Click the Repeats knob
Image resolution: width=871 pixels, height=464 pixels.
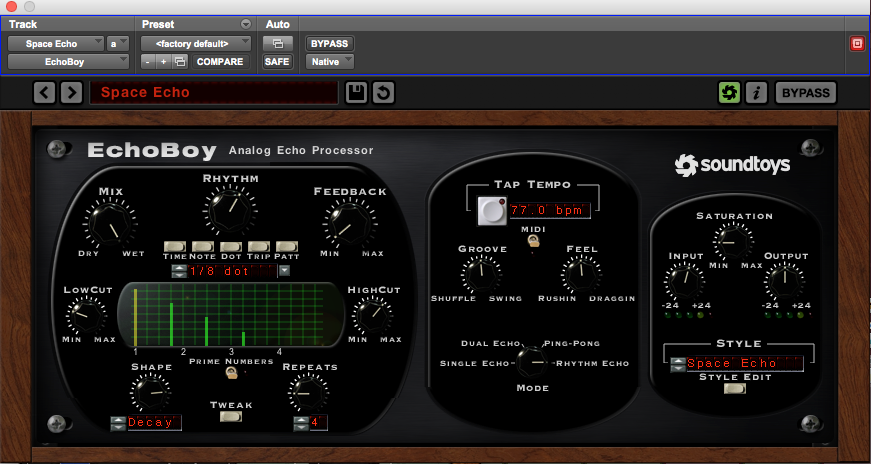pyautogui.click(x=308, y=392)
